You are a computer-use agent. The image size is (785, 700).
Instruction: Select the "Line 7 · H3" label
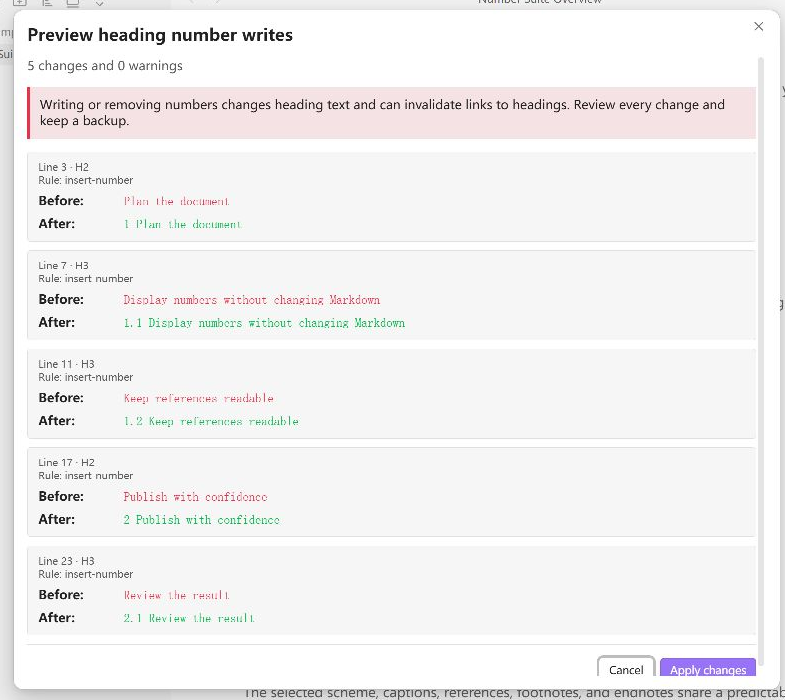point(64,265)
